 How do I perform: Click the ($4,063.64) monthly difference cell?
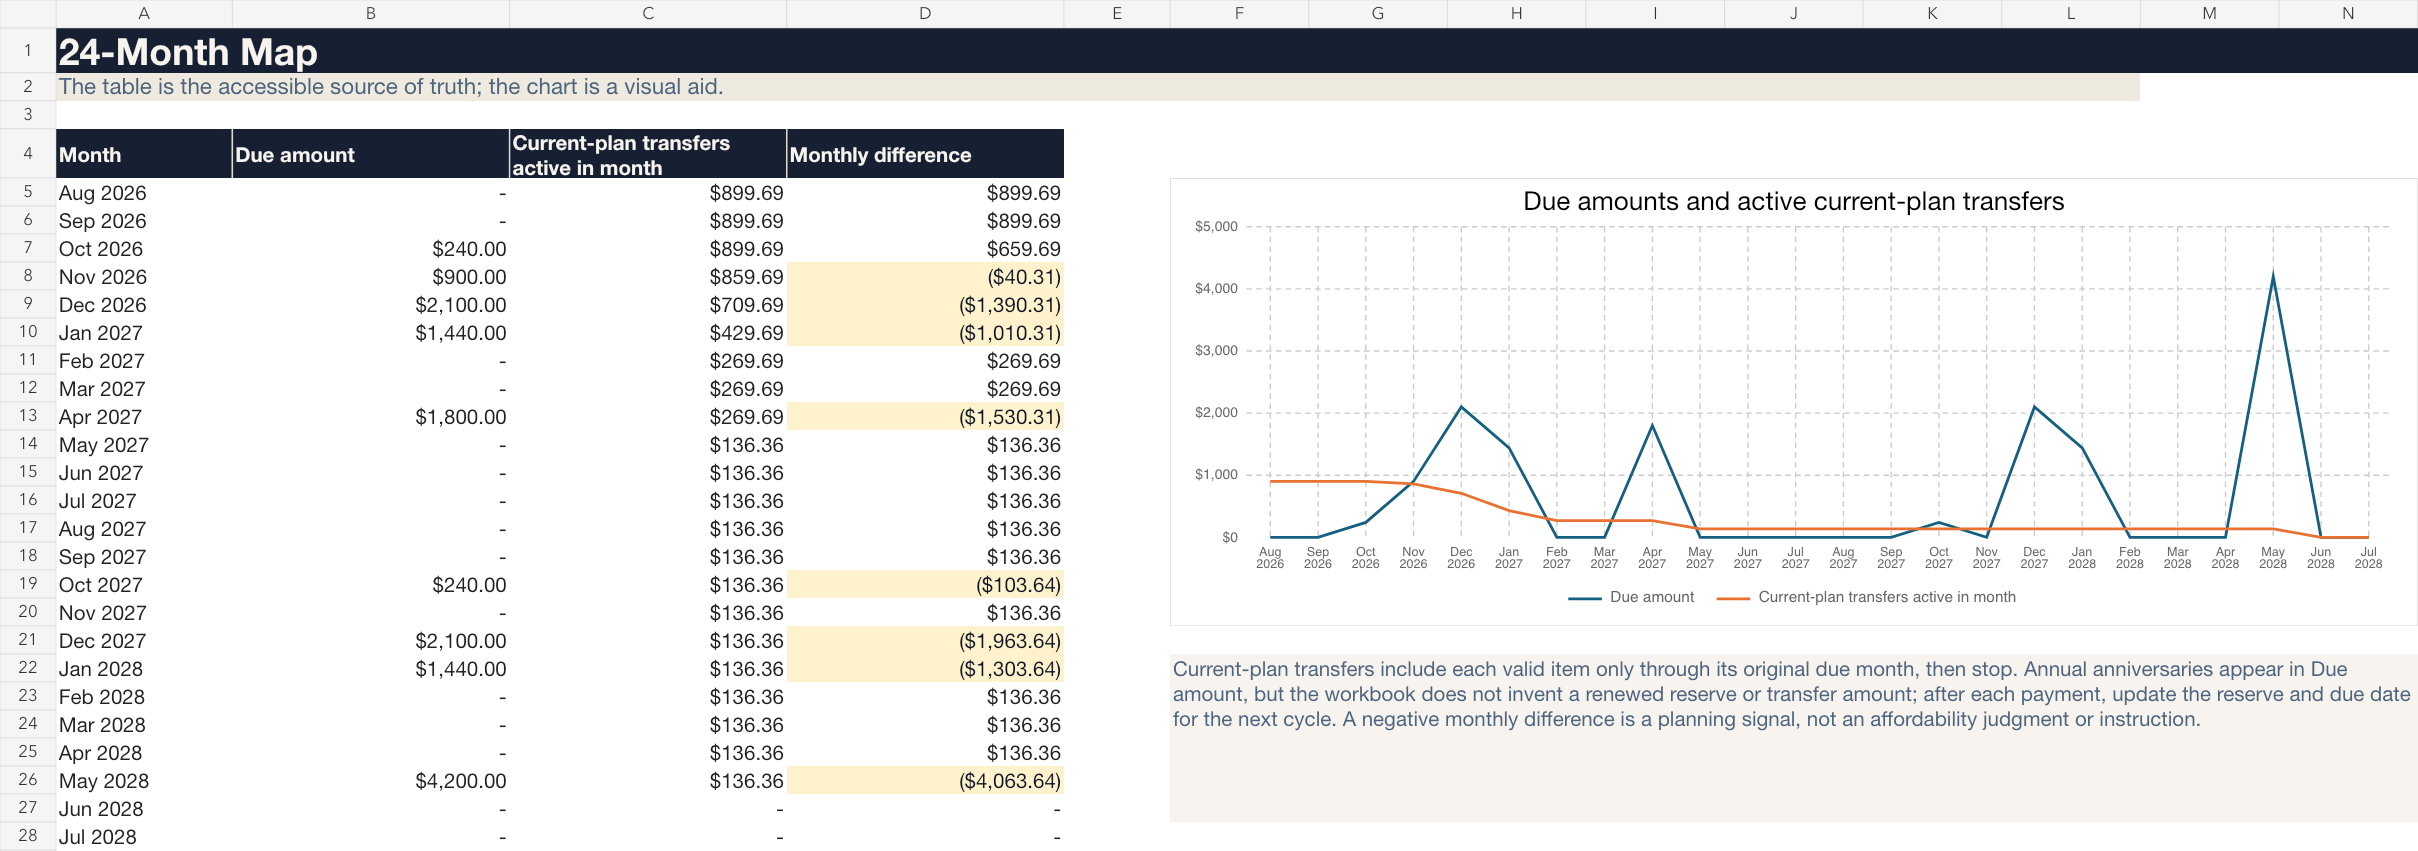coord(925,781)
